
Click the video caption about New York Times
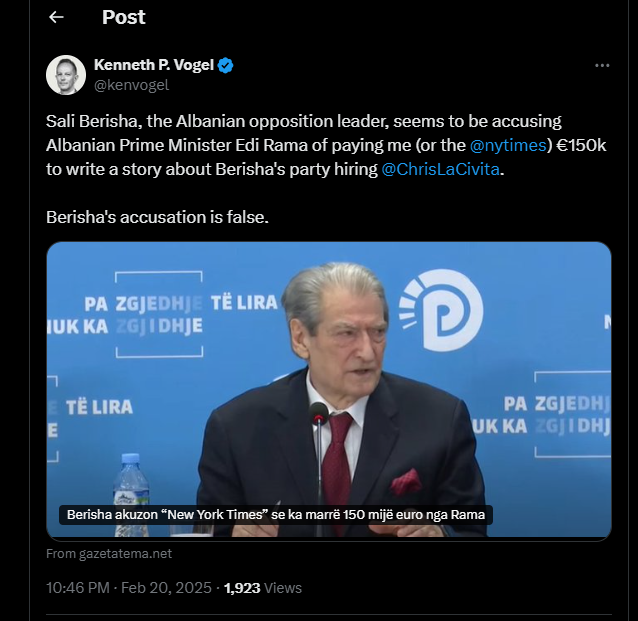pyautogui.click(x=276, y=516)
